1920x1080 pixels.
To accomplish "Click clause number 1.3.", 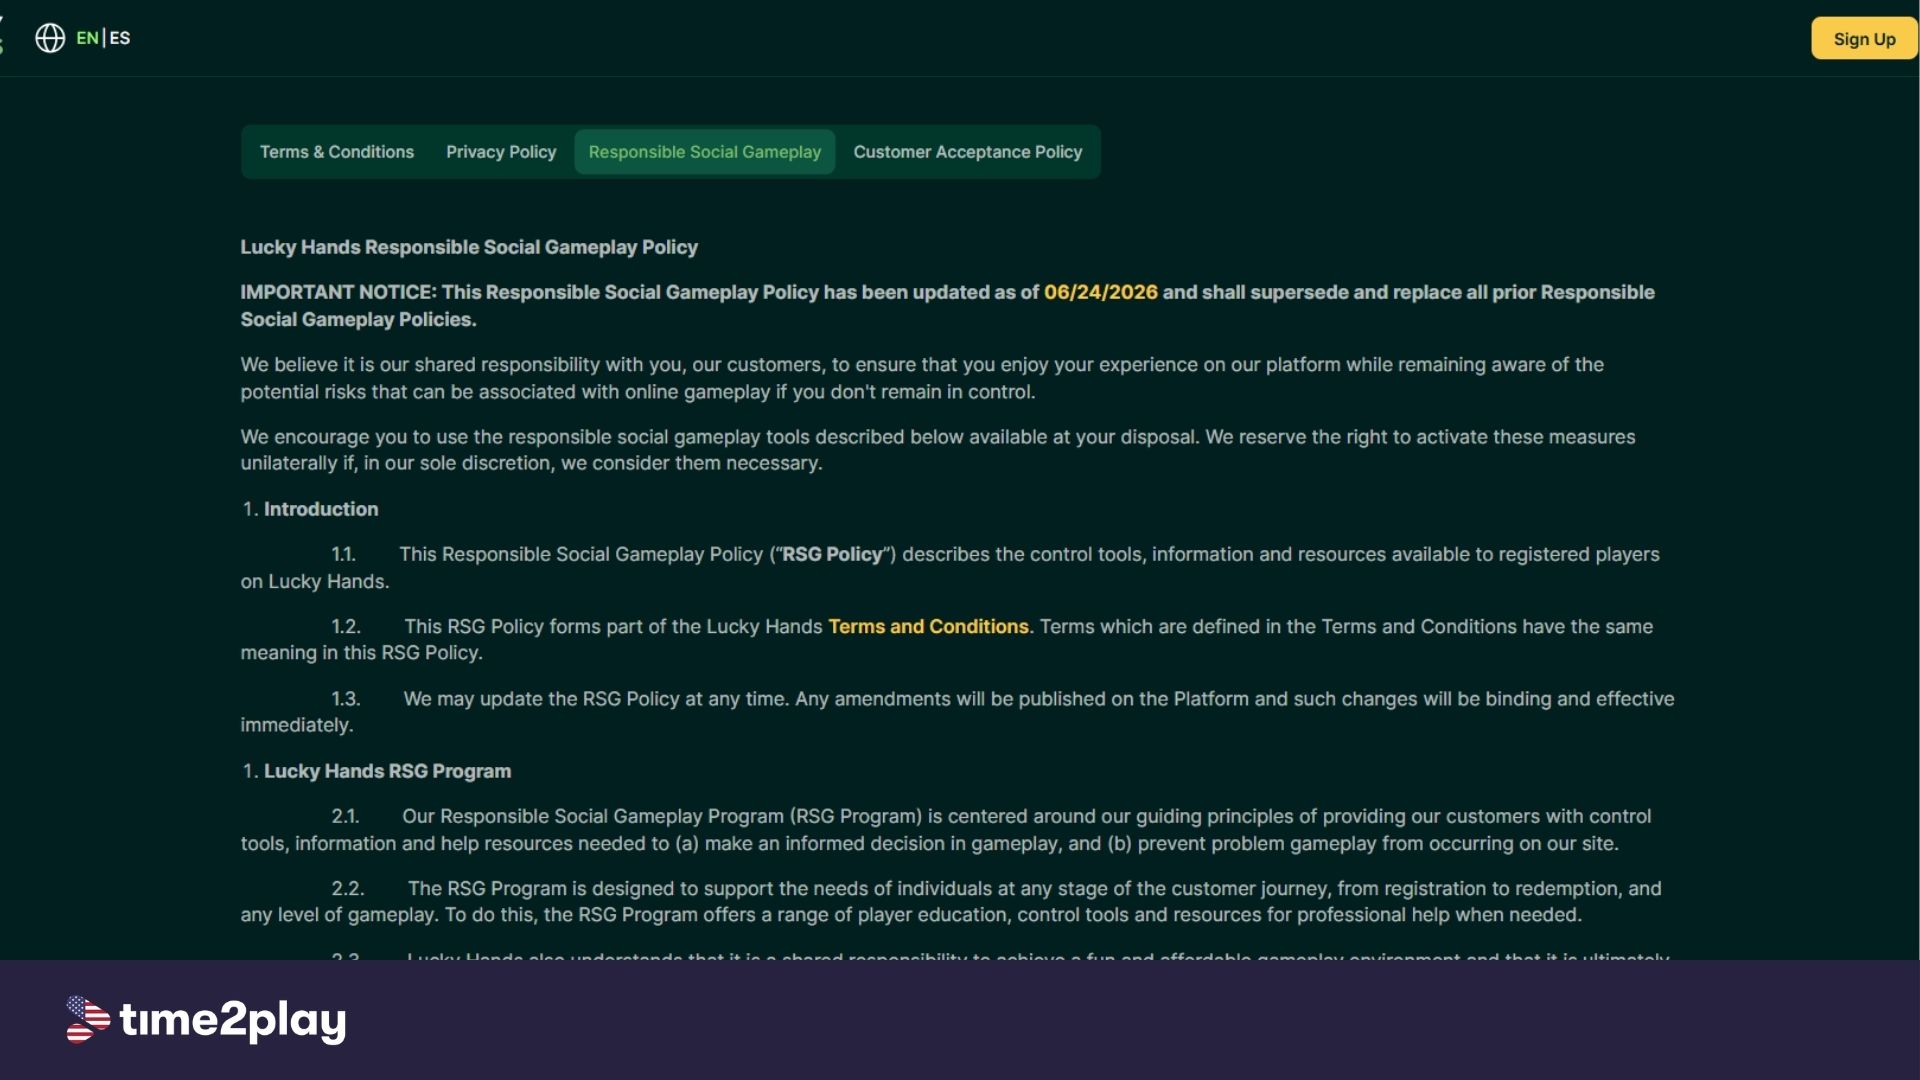I will [x=346, y=699].
